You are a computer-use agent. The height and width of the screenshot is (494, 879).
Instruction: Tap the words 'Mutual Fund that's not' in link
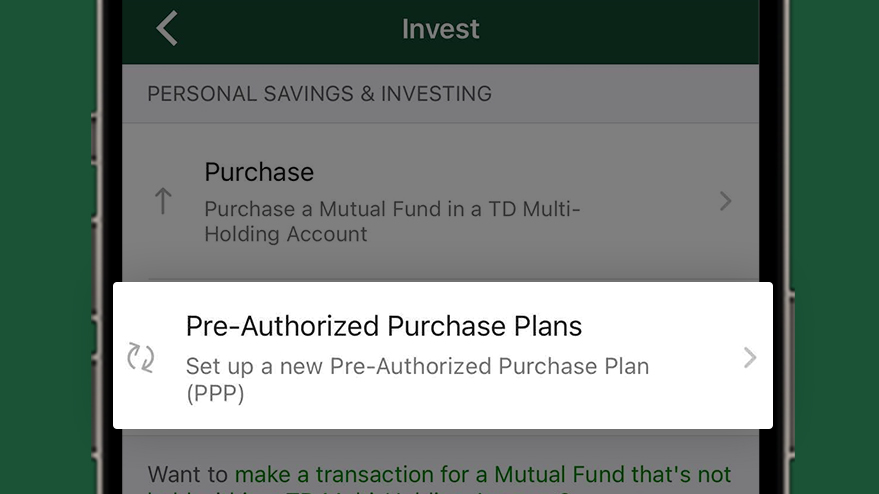coord(612,474)
